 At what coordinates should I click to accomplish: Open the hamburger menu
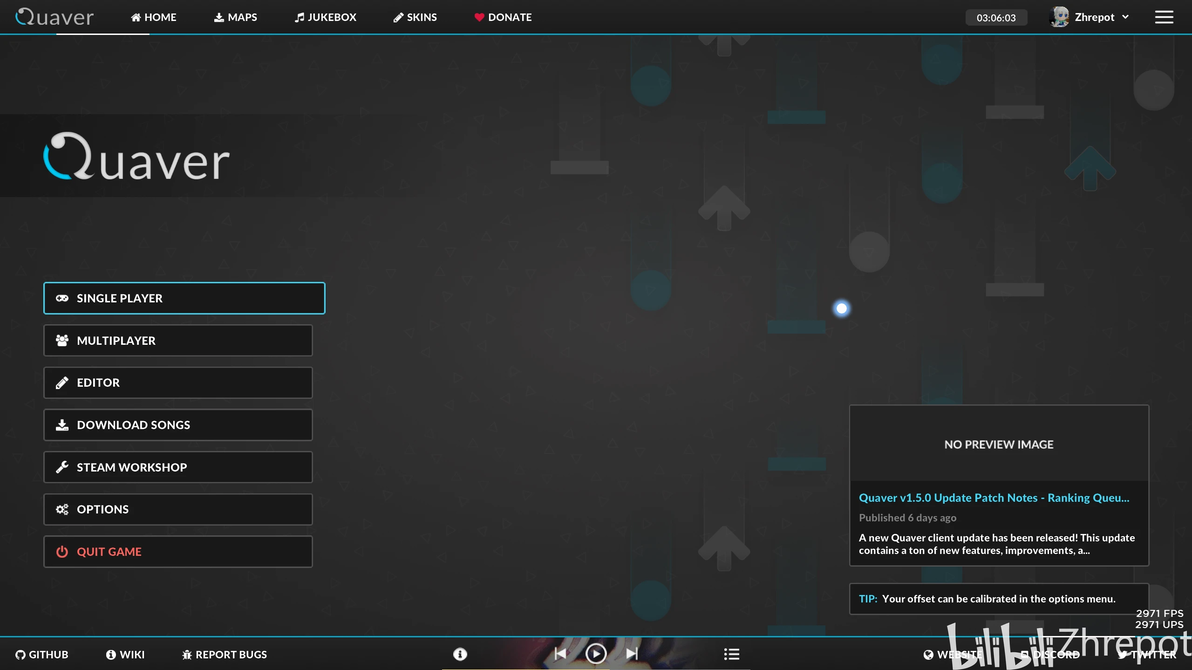[x=1164, y=17]
